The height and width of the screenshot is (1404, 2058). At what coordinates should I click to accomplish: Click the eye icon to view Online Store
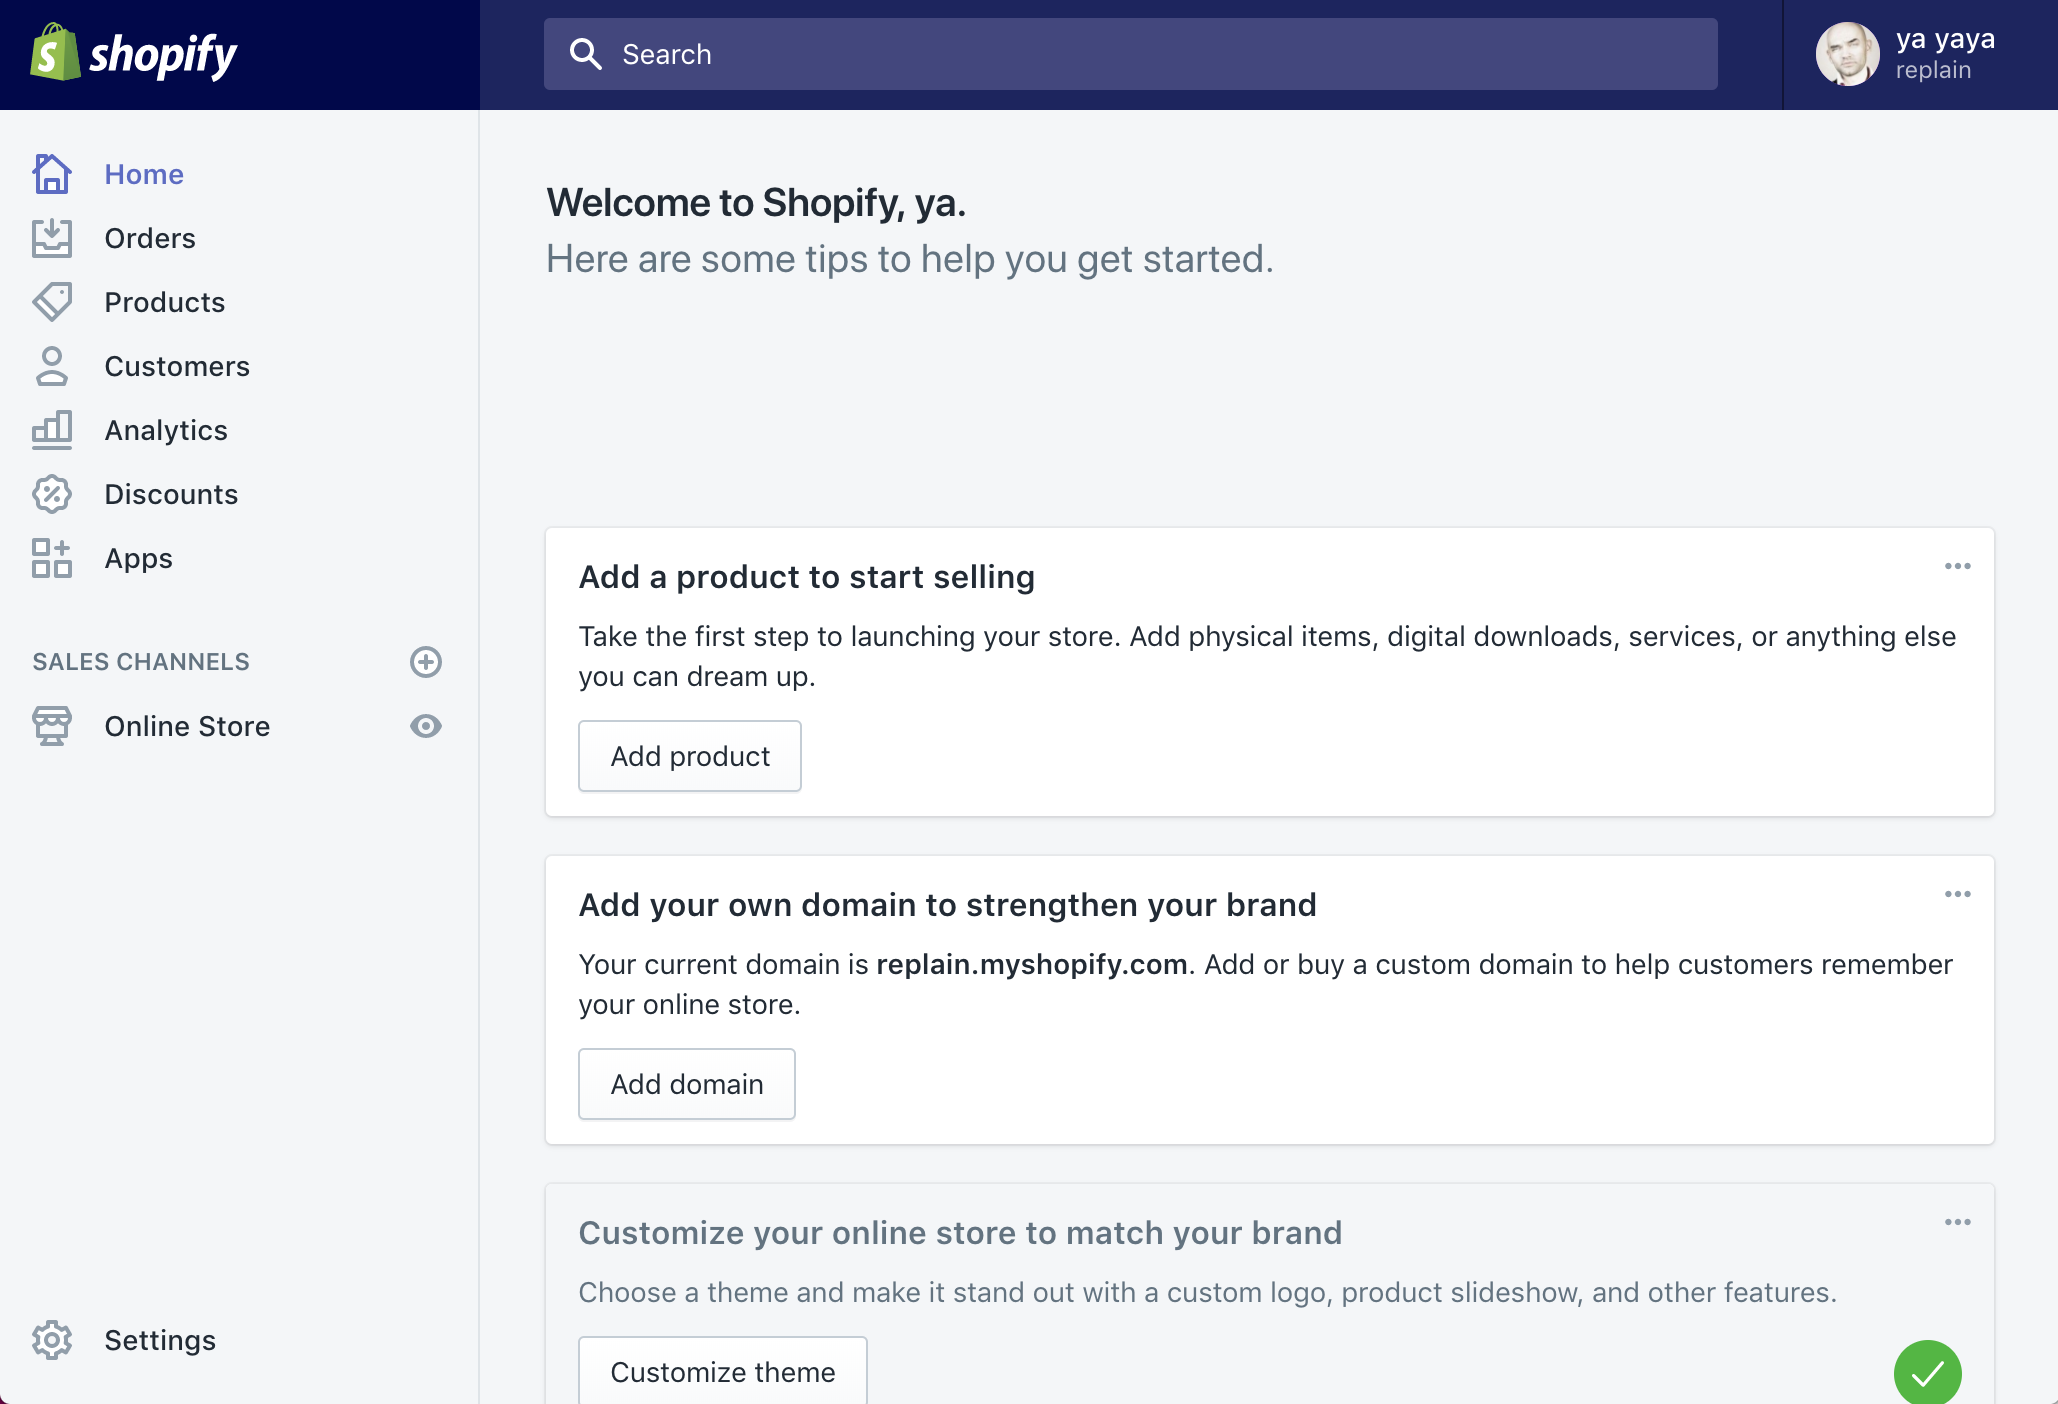[426, 726]
